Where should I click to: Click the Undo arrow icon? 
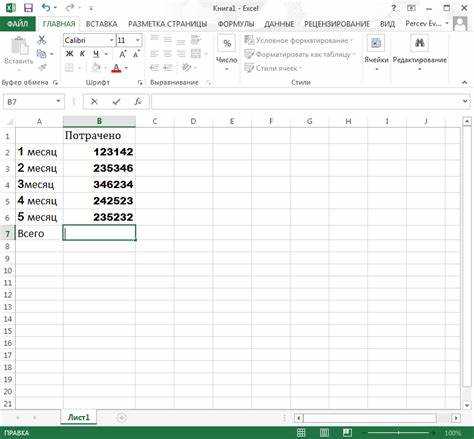(46, 8)
